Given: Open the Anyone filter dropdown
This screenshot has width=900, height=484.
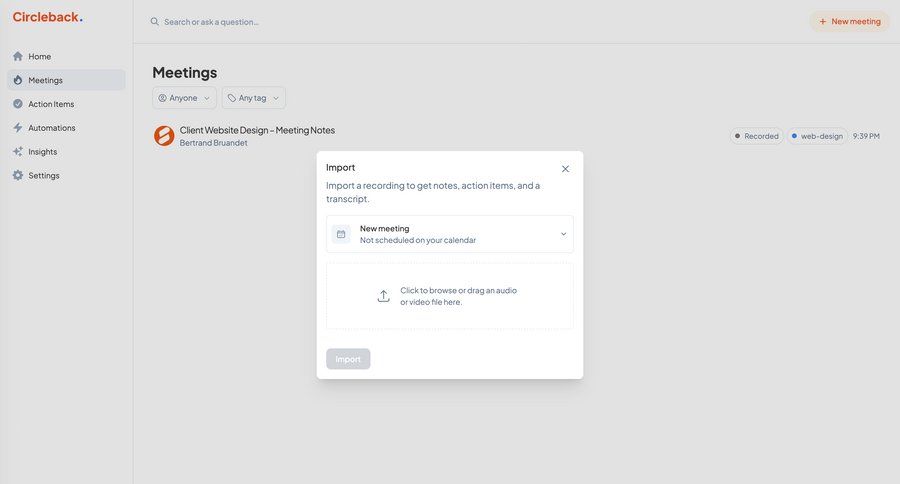Looking at the screenshot, I should (184, 98).
